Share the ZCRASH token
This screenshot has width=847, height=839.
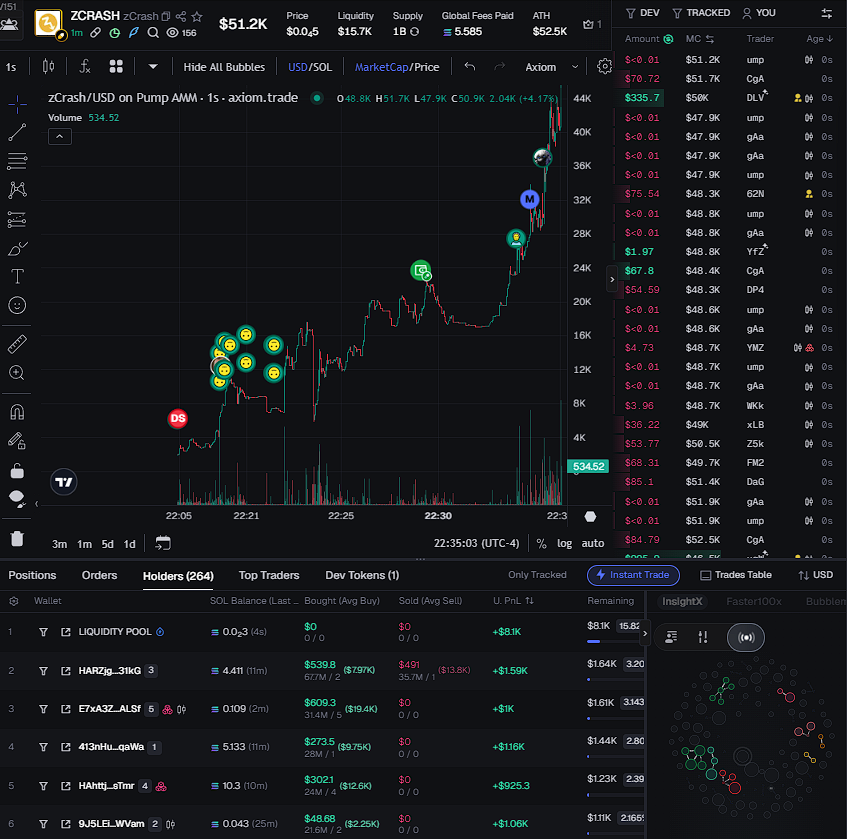[x=181, y=16]
